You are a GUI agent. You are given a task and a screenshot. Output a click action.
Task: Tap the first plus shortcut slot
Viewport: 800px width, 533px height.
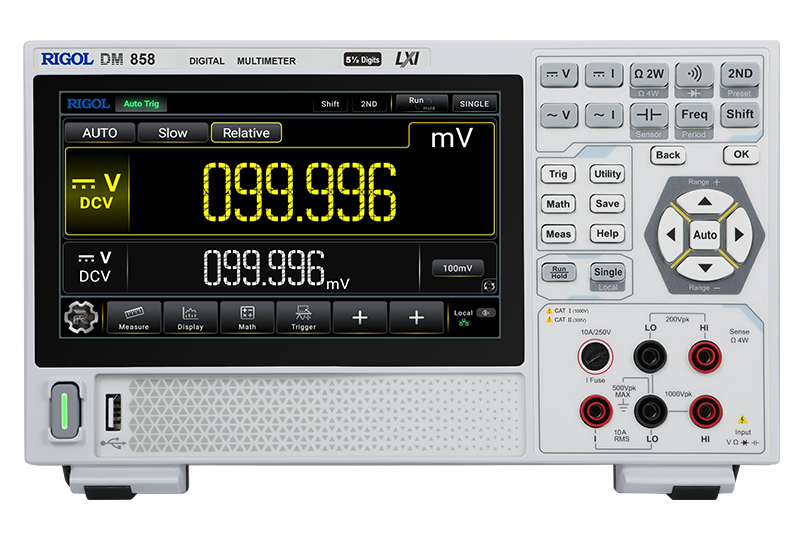[x=360, y=317]
